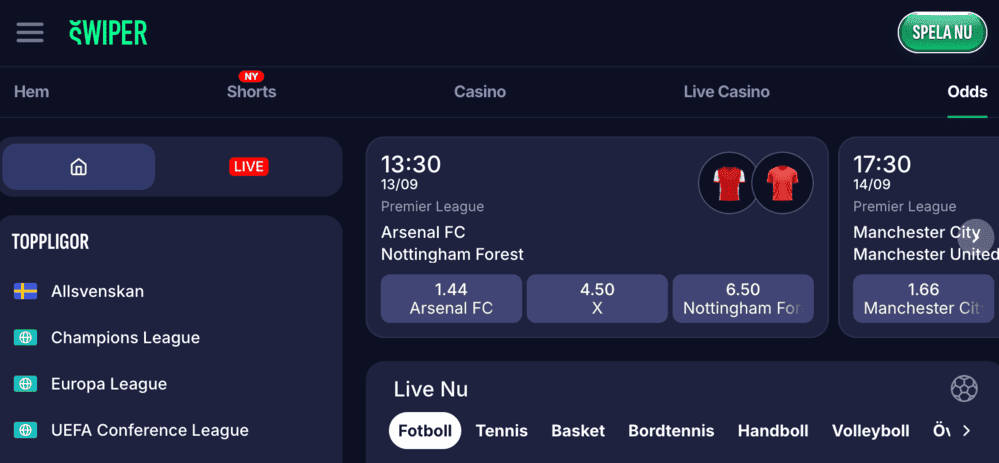Open the hamburger menu
Viewport: 999px width, 463px height.
point(30,33)
